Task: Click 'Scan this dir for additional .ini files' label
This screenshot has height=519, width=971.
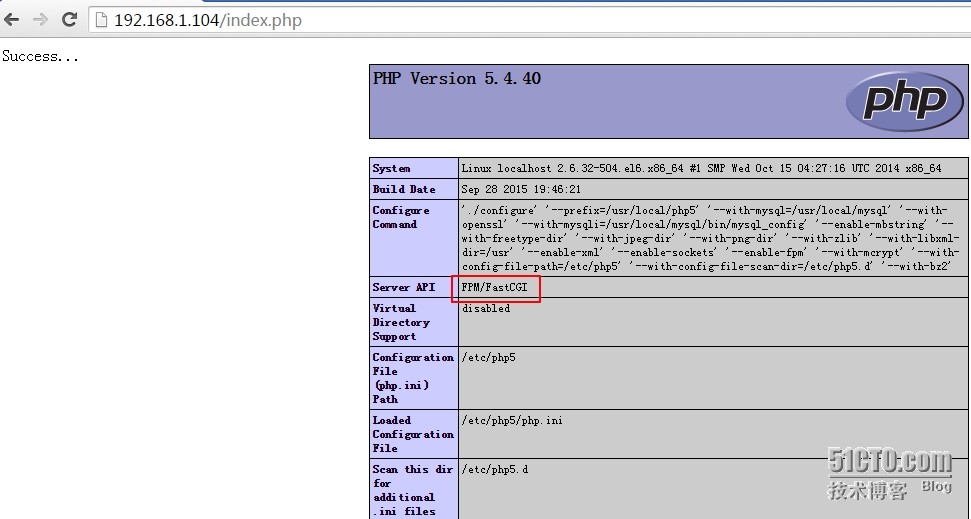Action: pos(412,490)
